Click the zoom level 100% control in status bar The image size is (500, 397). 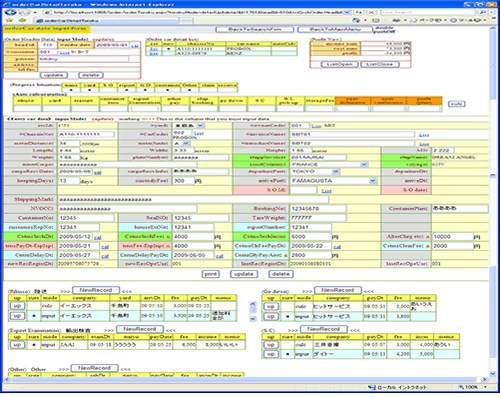[472, 387]
